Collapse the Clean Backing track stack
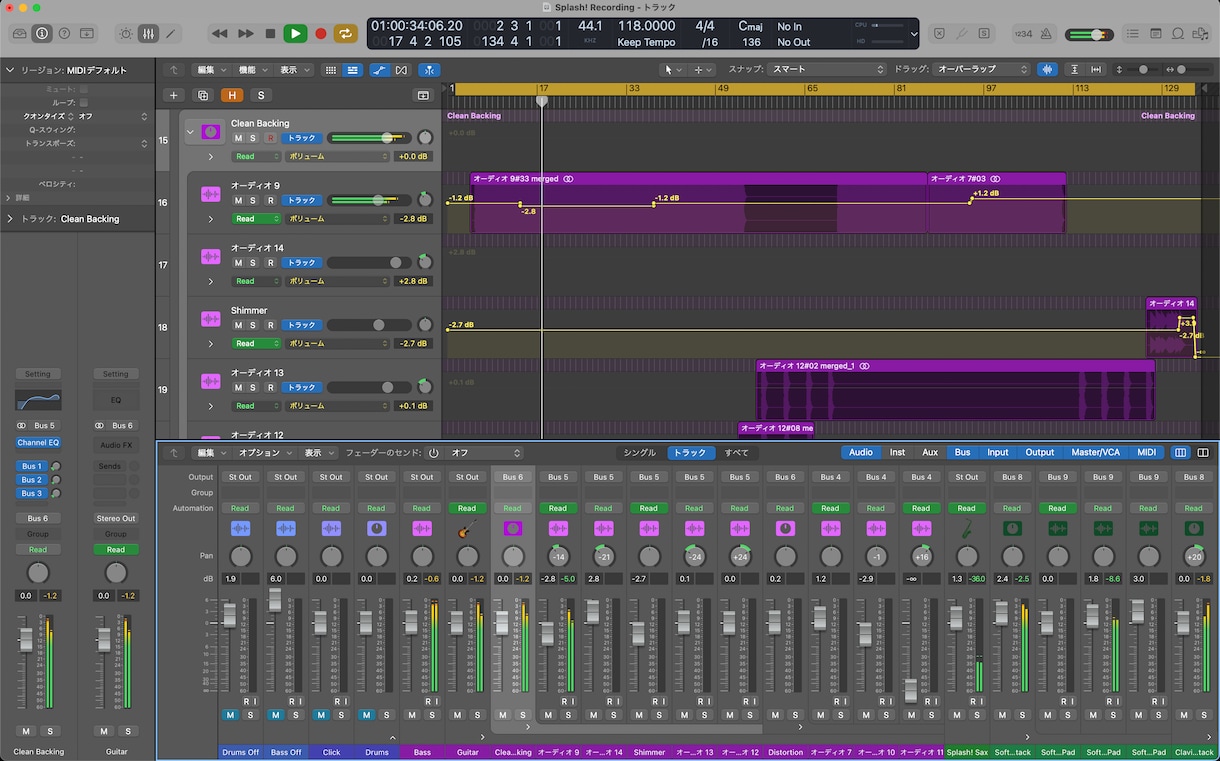This screenshot has height=761, width=1220. [190, 131]
